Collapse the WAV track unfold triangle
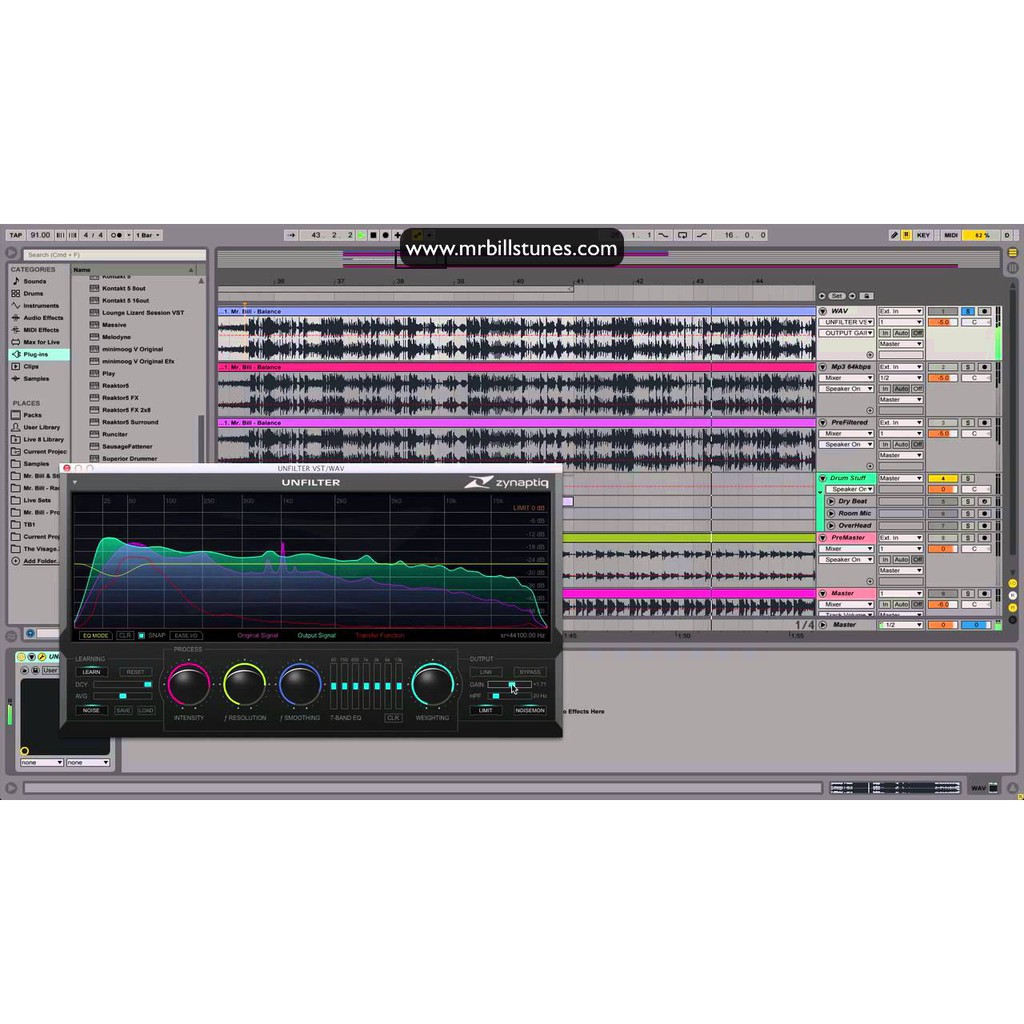 coord(823,312)
